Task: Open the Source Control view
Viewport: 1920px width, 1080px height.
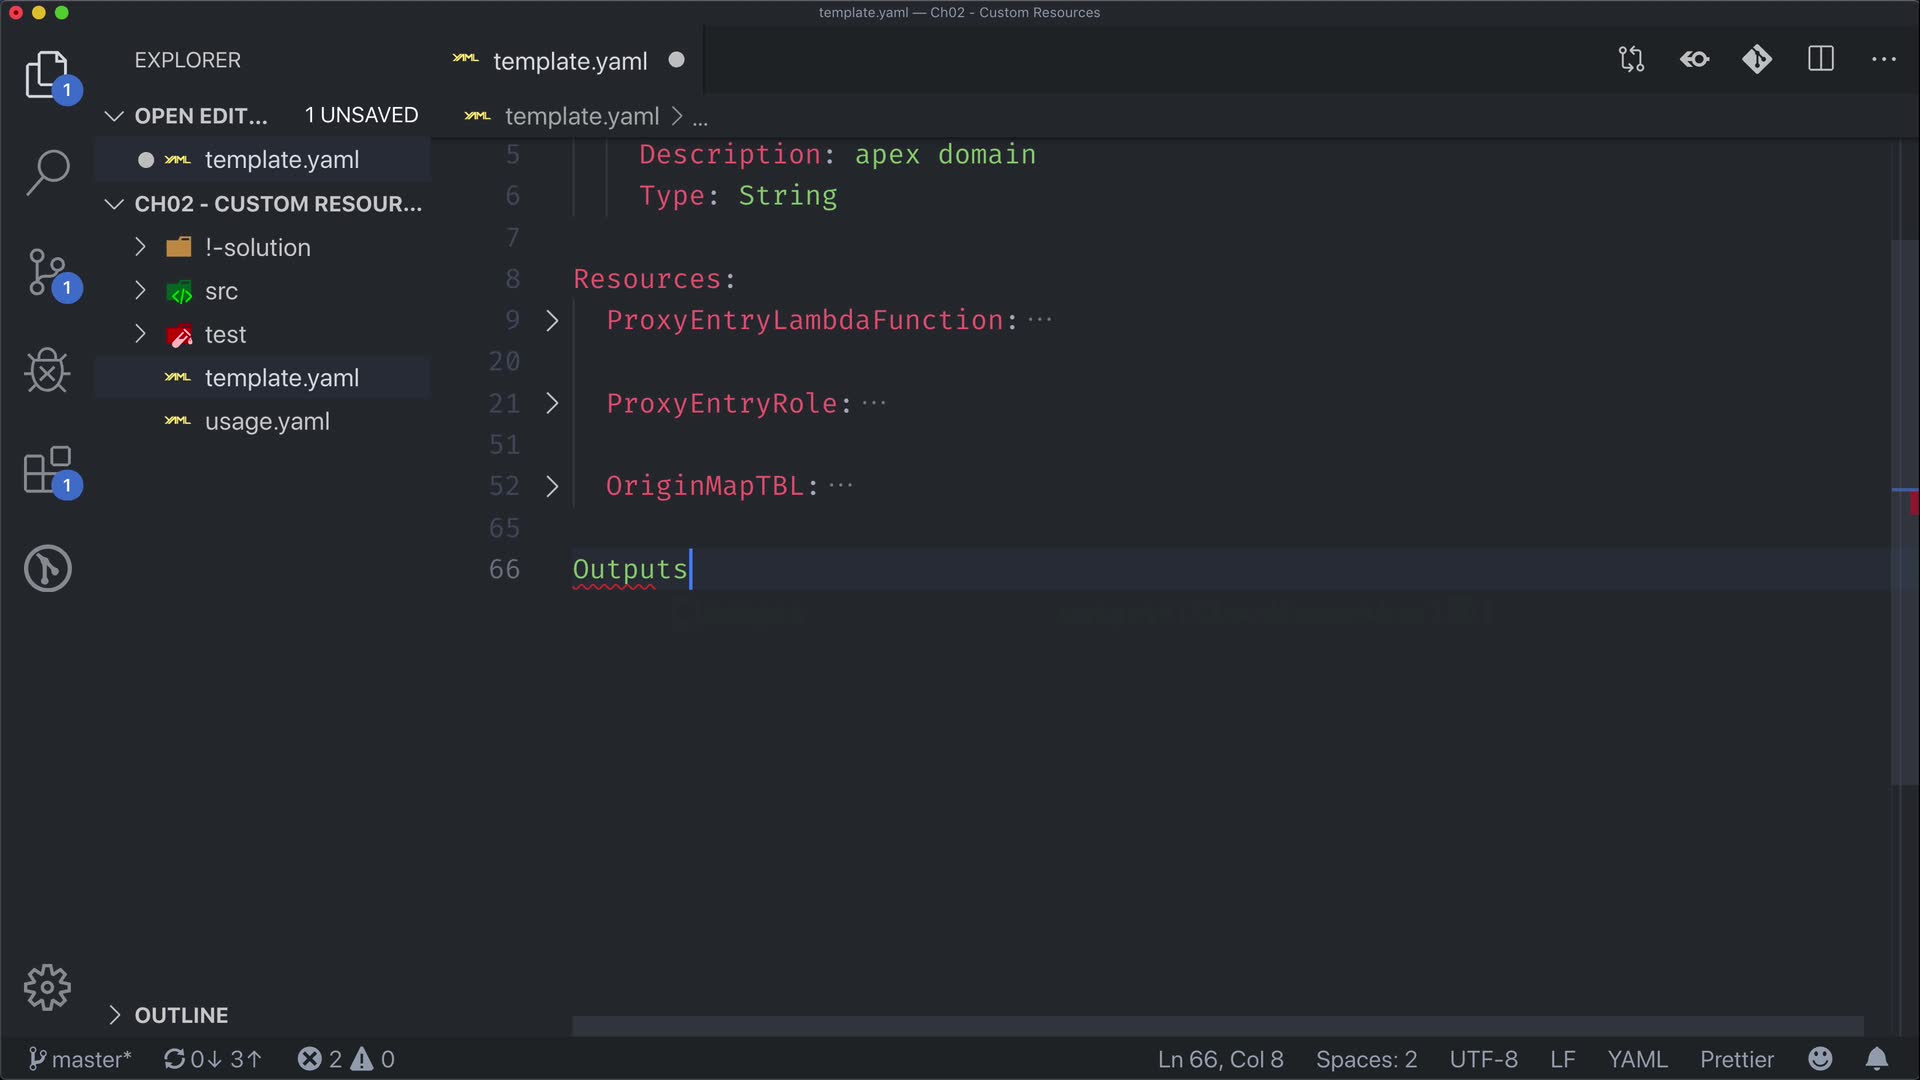Action: click(47, 272)
